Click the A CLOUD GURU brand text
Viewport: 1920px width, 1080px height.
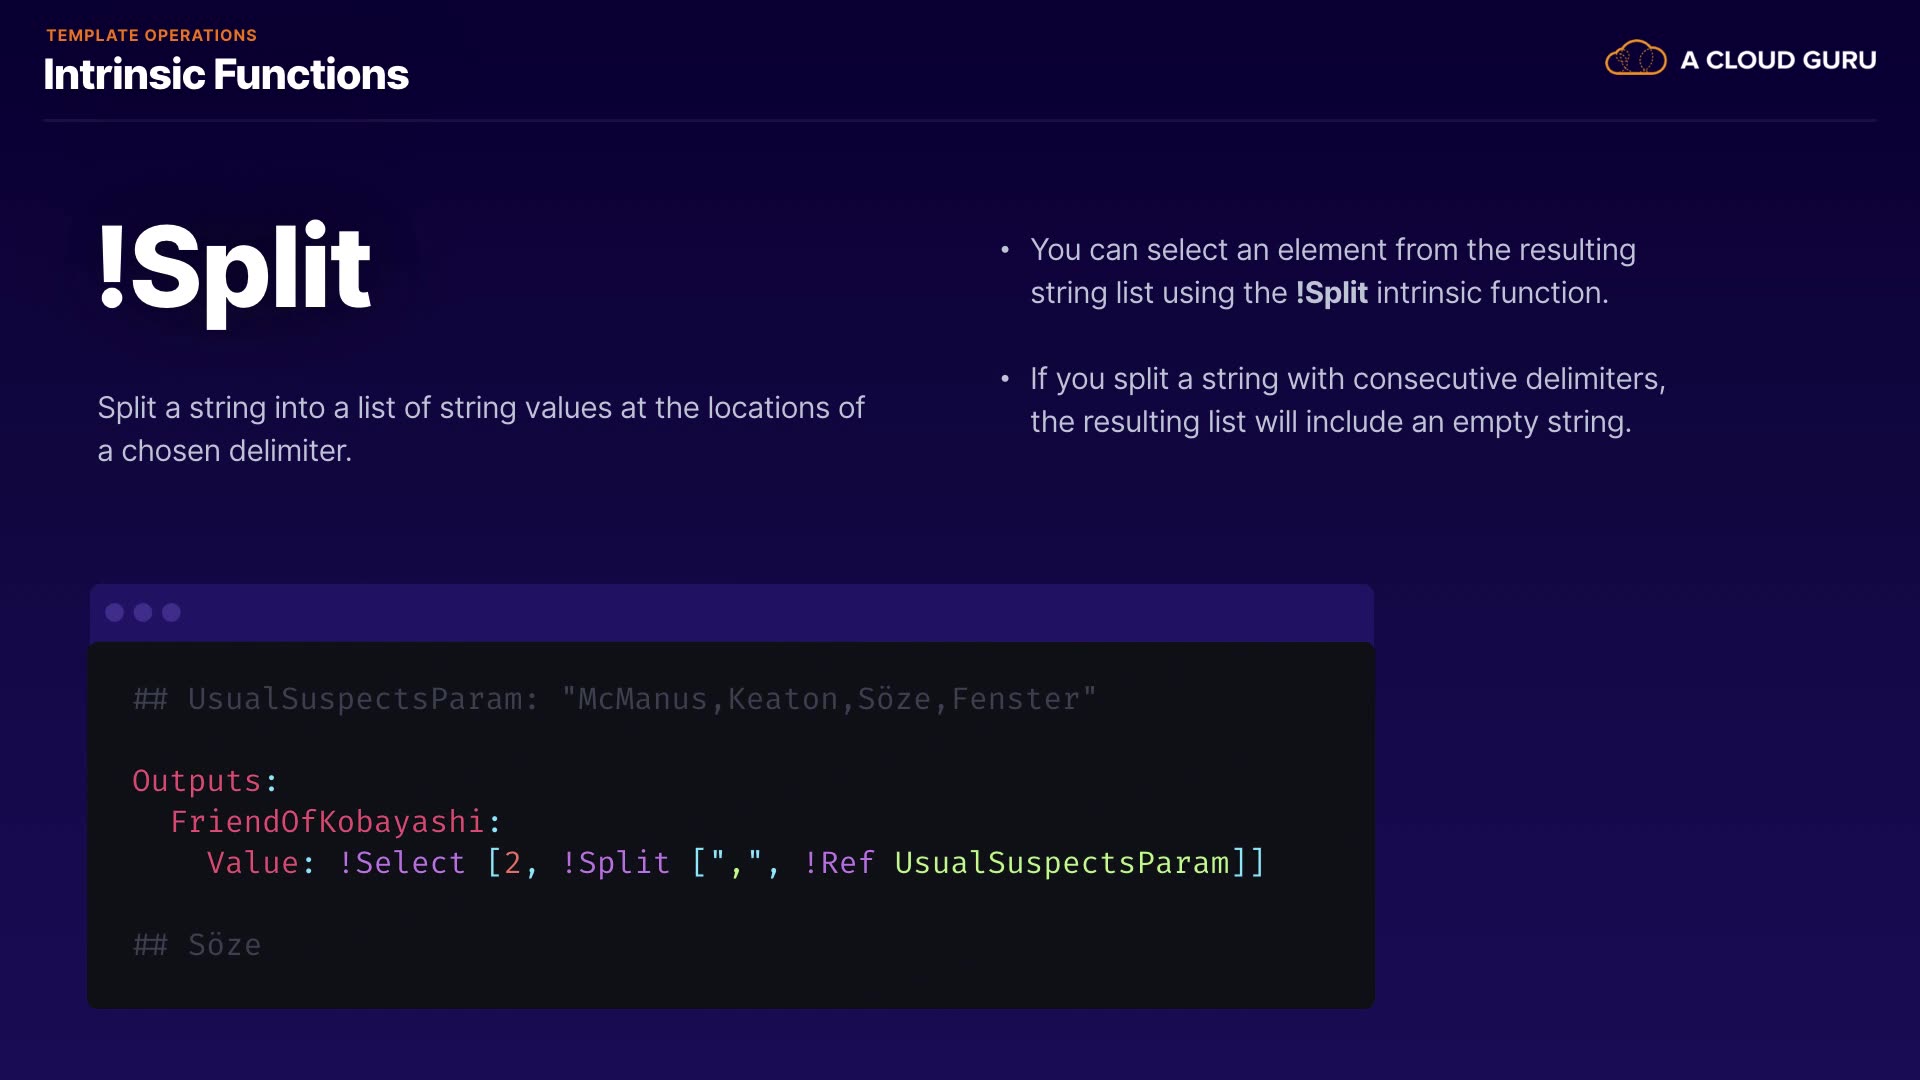tap(1778, 60)
